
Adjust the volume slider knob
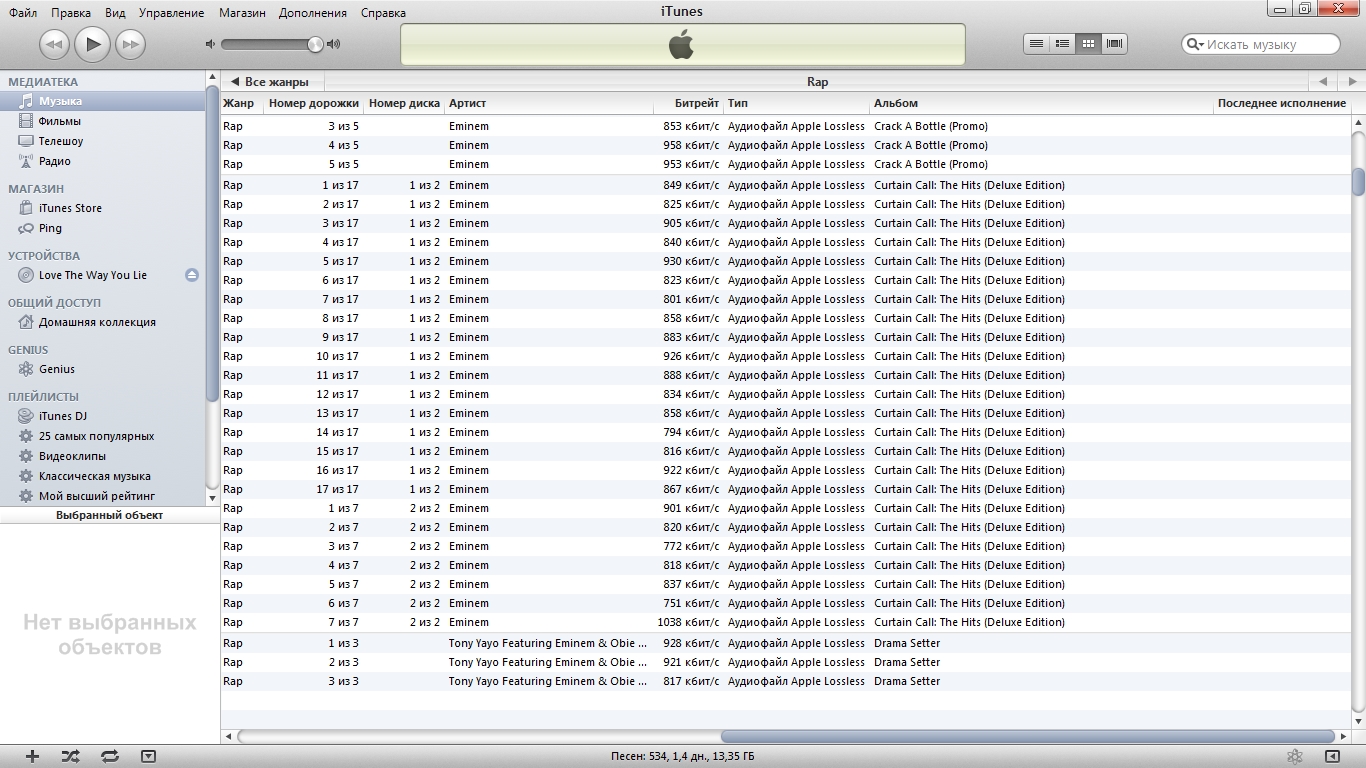pos(315,44)
